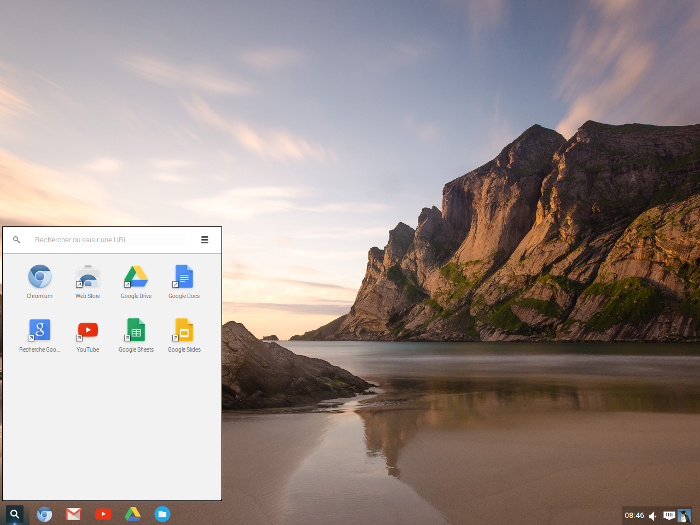Open Chromium from the shelf
The height and width of the screenshot is (525, 700).
point(44,514)
